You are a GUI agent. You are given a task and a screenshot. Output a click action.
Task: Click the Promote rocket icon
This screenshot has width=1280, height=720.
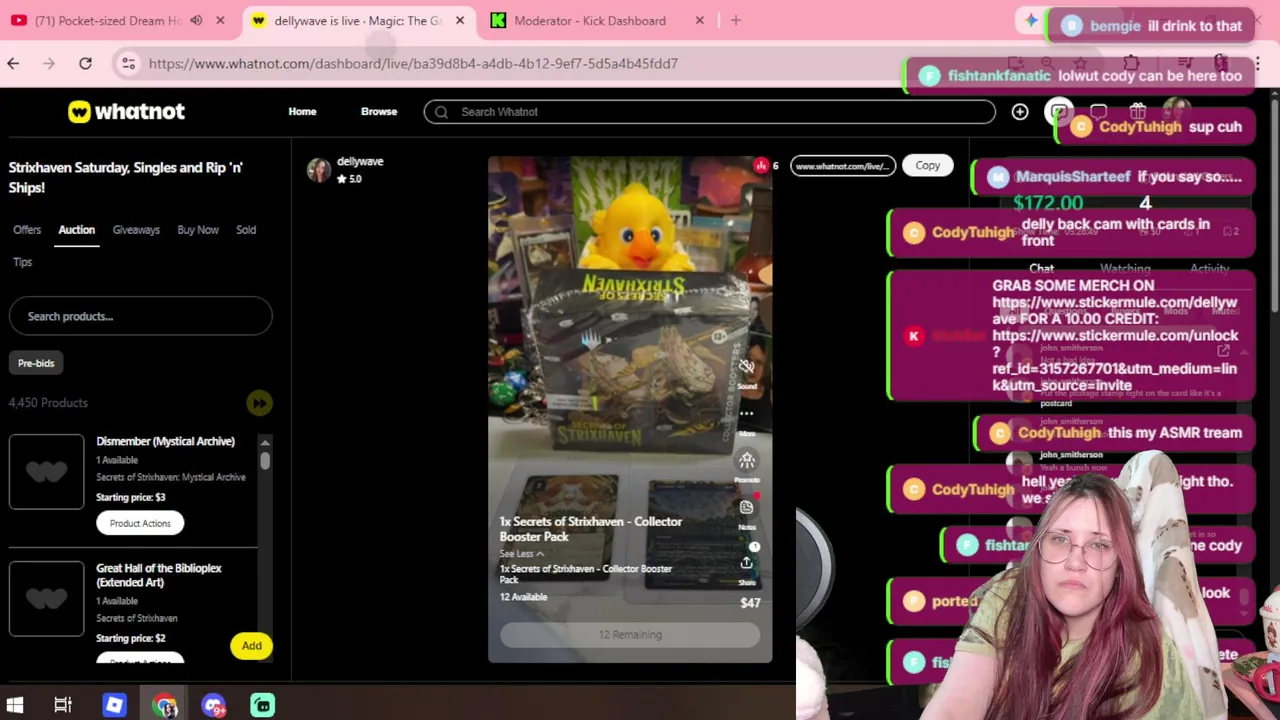[746, 460]
